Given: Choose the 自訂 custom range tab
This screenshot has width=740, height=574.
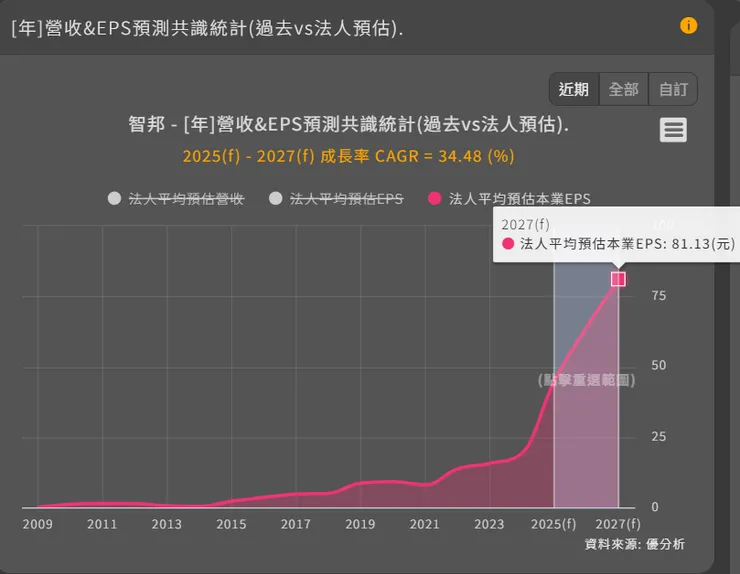Looking at the screenshot, I should click(x=673, y=89).
